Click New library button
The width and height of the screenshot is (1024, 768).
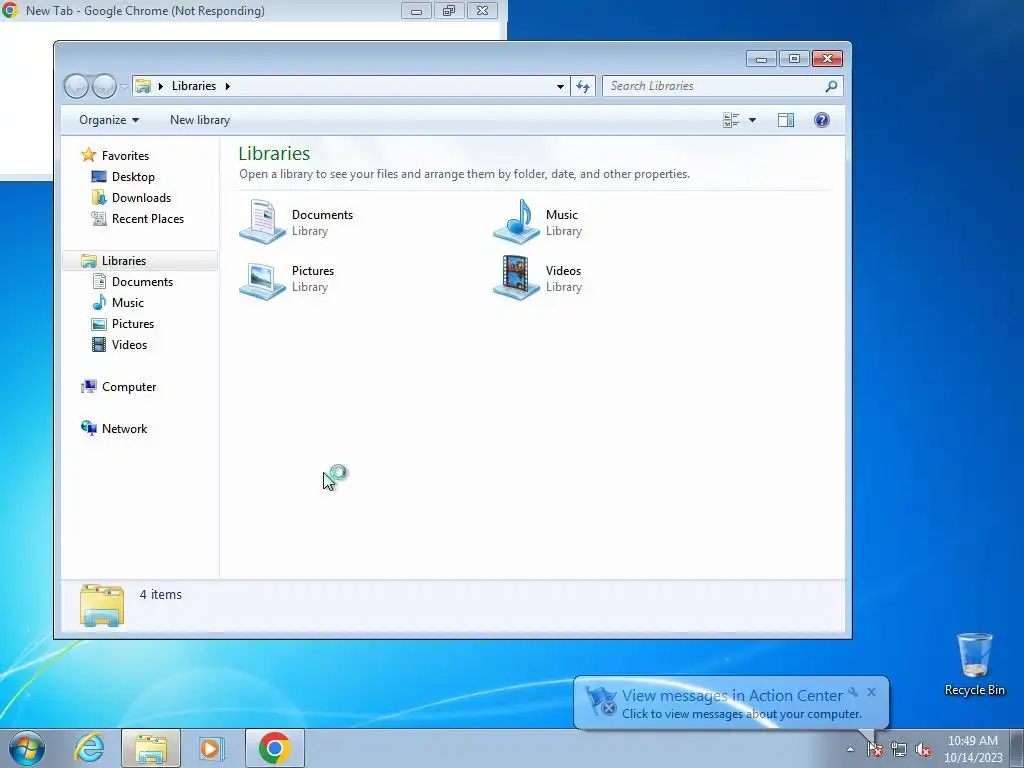(x=200, y=120)
